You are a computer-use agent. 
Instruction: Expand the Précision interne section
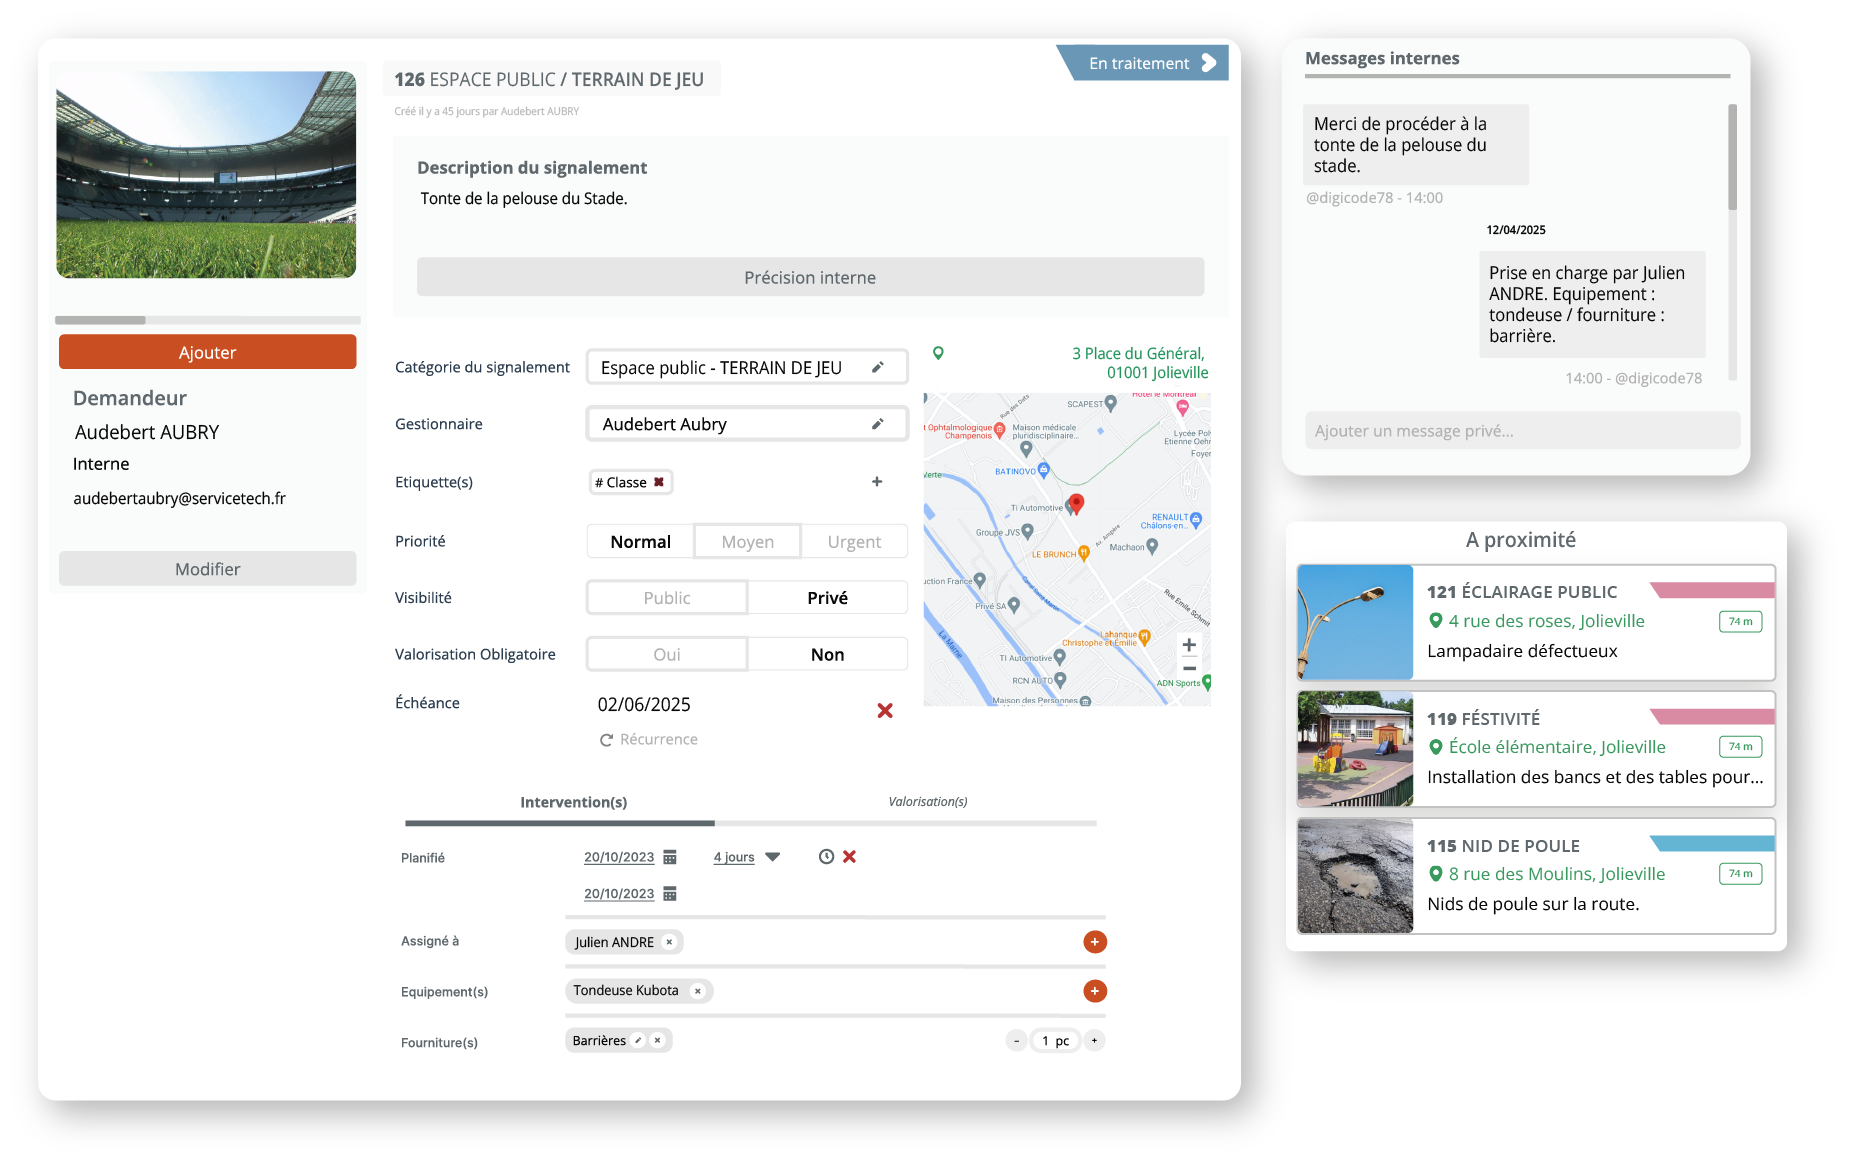tap(810, 278)
